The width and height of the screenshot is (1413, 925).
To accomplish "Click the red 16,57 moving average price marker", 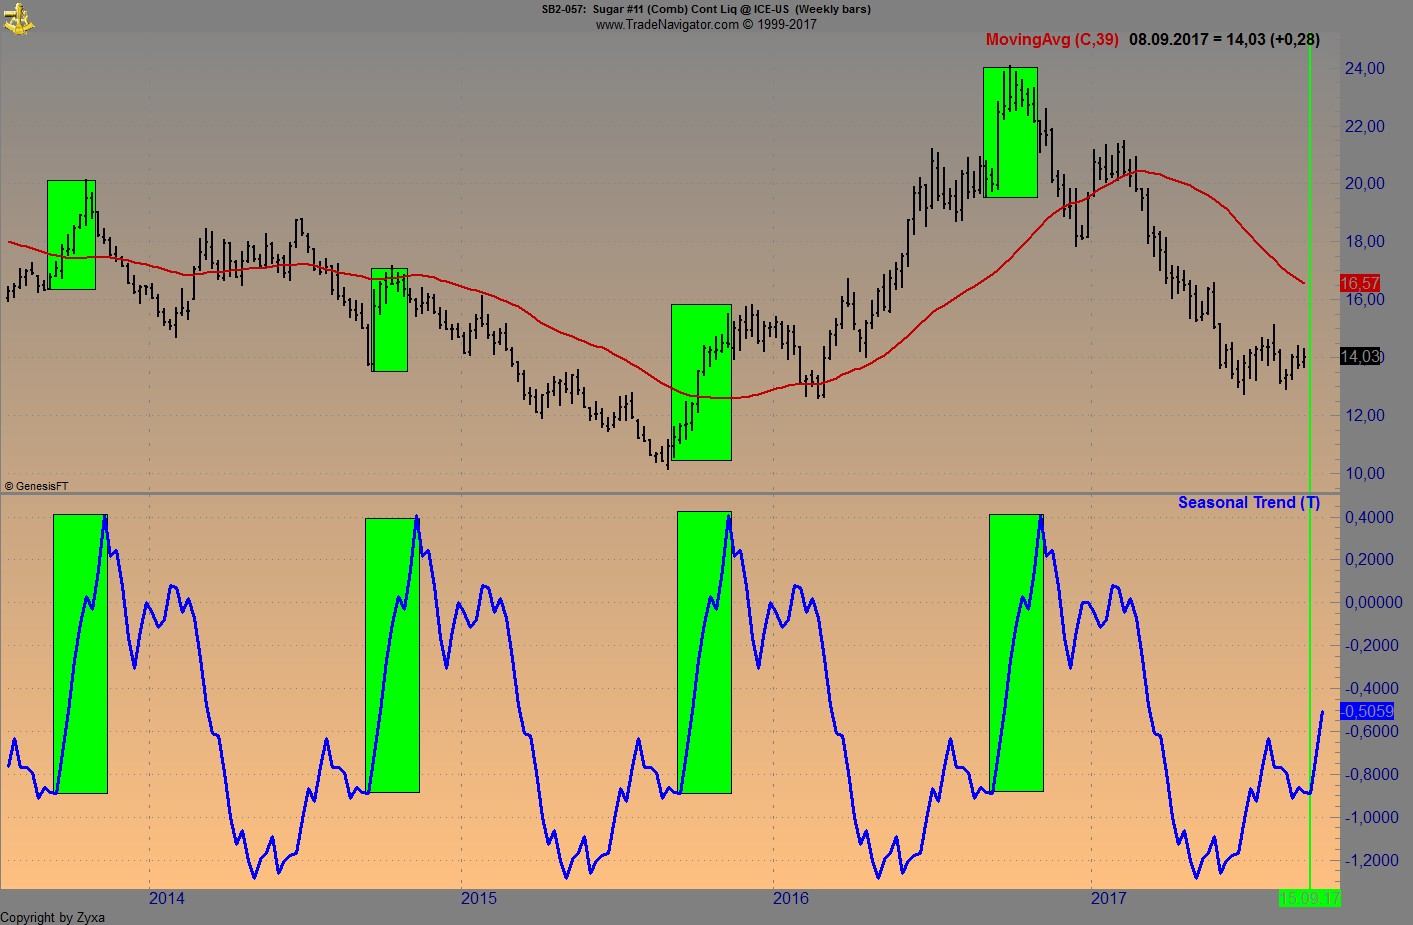I will [x=1360, y=284].
